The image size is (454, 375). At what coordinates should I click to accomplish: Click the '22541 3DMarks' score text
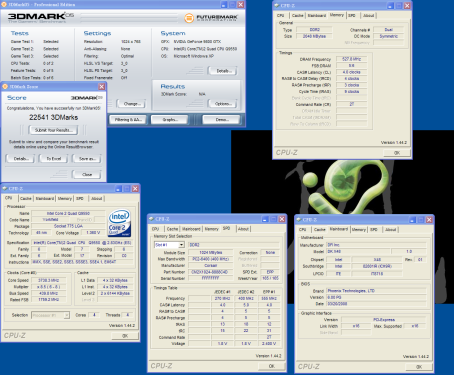(x=54, y=117)
